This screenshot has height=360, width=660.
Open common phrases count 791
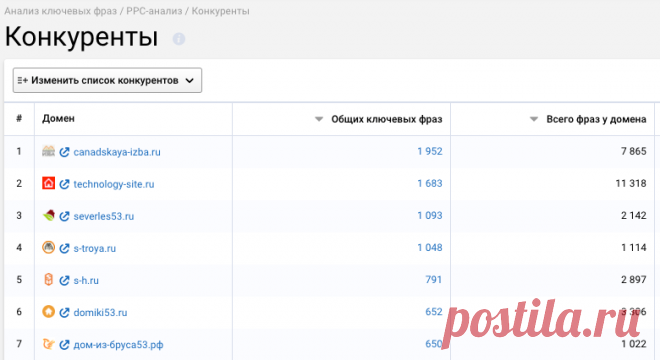(x=434, y=280)
